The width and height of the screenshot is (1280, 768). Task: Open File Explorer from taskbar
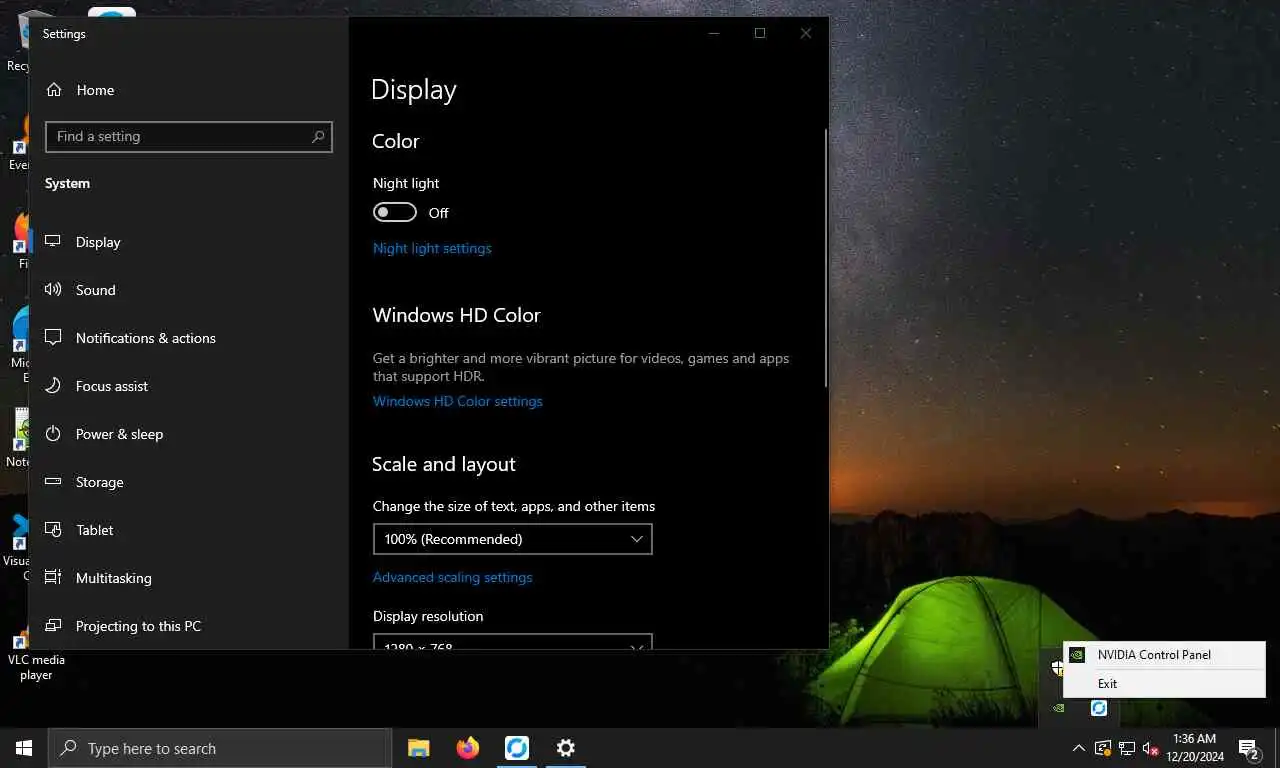click(x=419, y=748)
